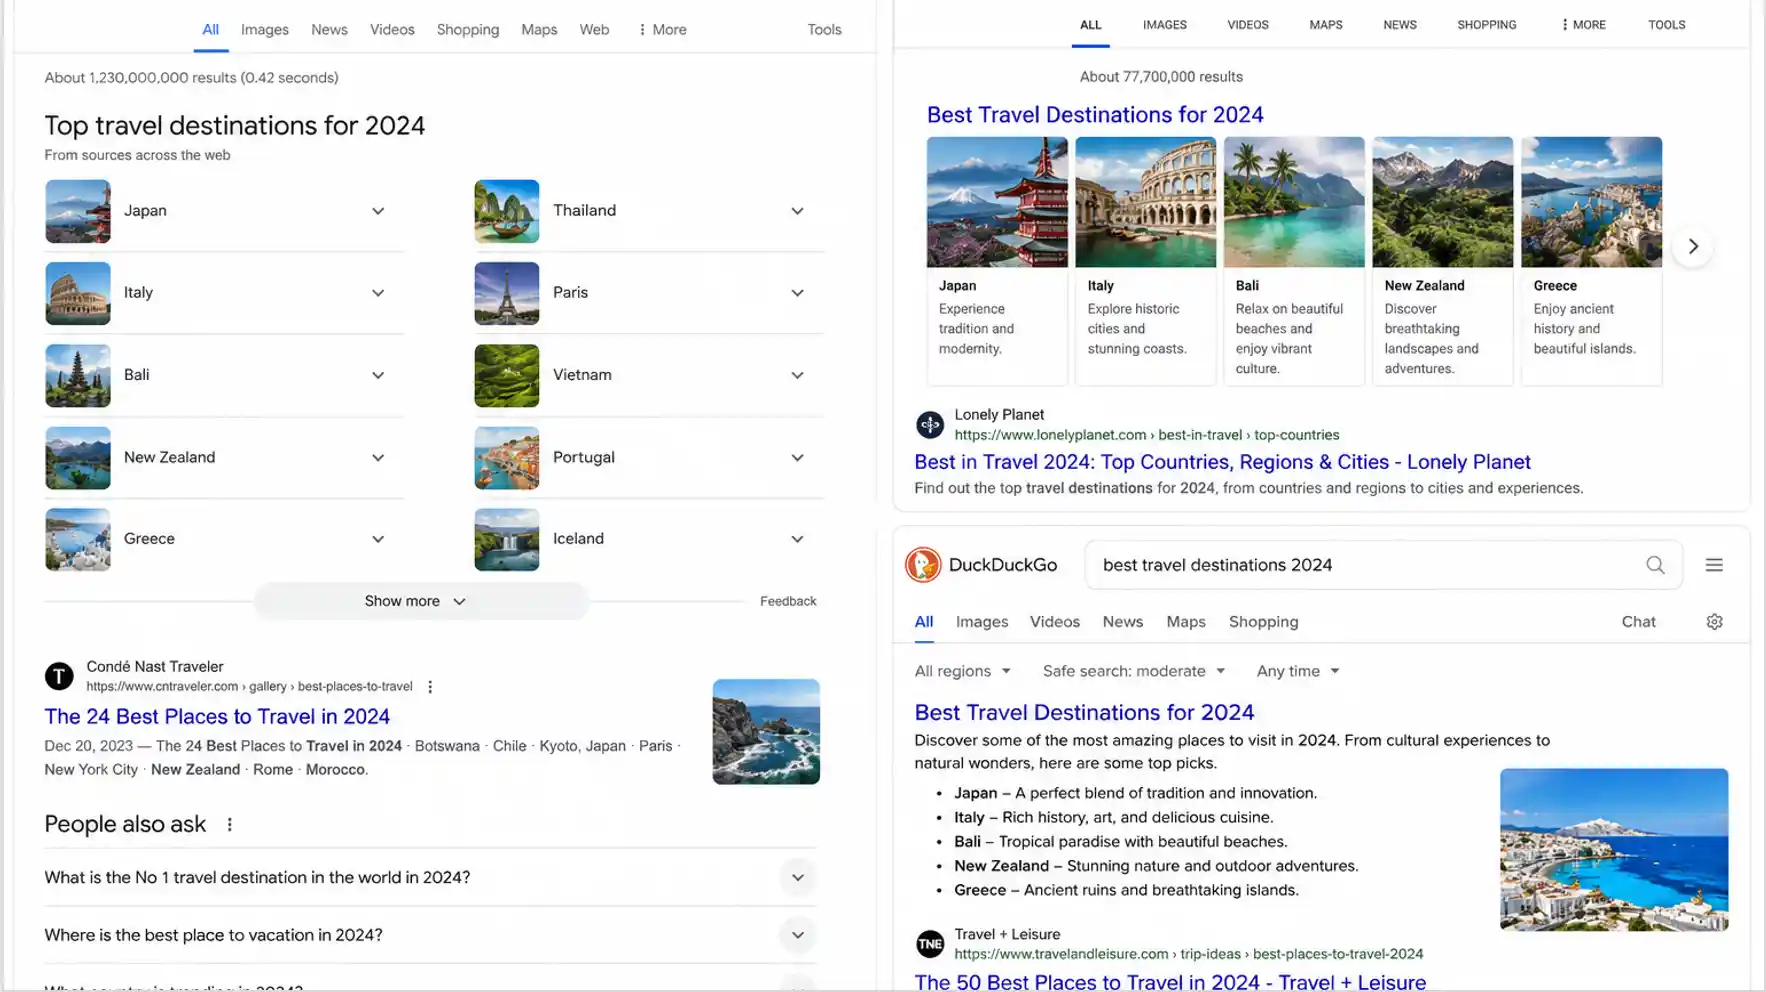
Task: Click the DuckDuckGo logo icon
Action: (923, 565)
